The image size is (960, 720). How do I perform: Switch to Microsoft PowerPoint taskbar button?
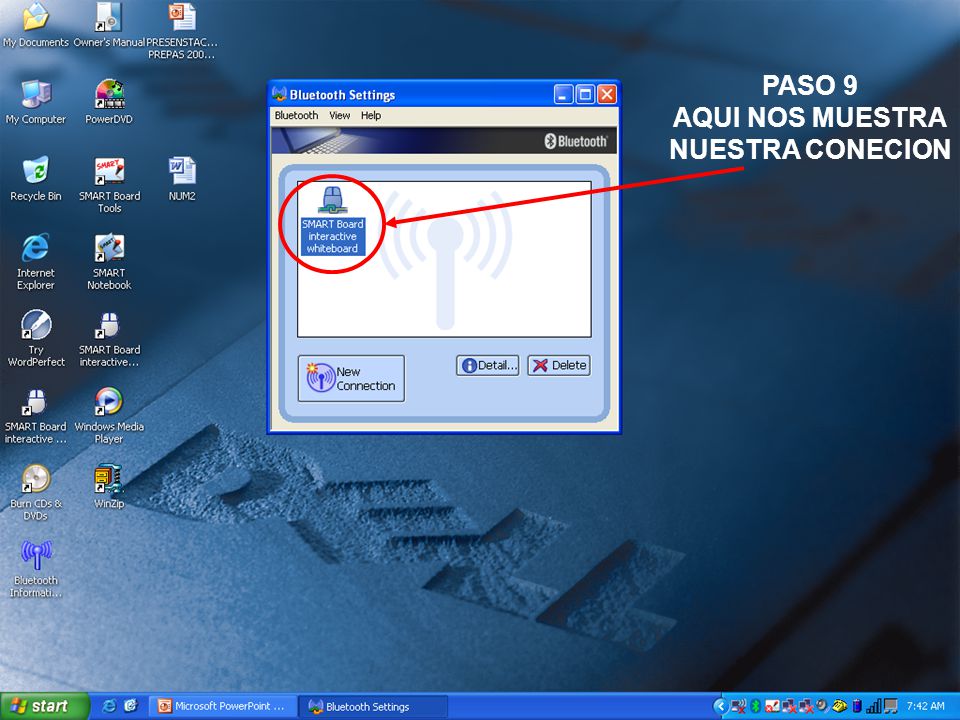[x=223, y=707]
